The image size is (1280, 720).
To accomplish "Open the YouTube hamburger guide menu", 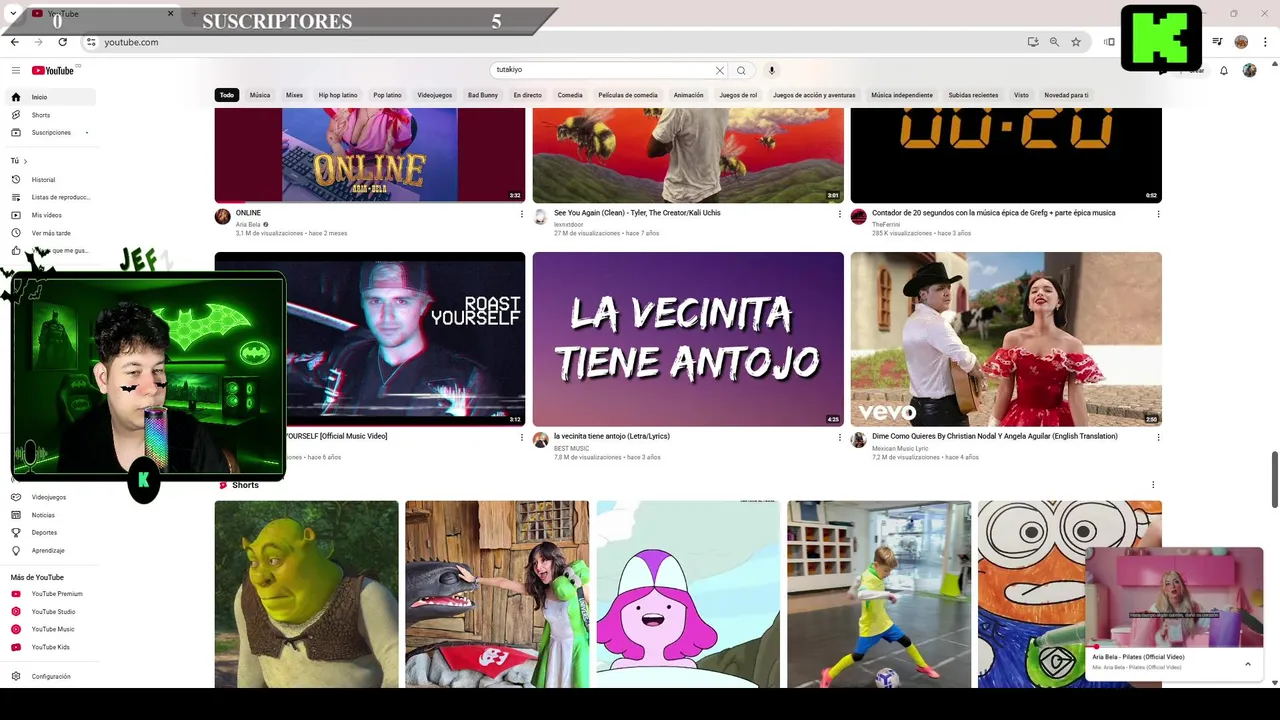I will coord(15,70).
